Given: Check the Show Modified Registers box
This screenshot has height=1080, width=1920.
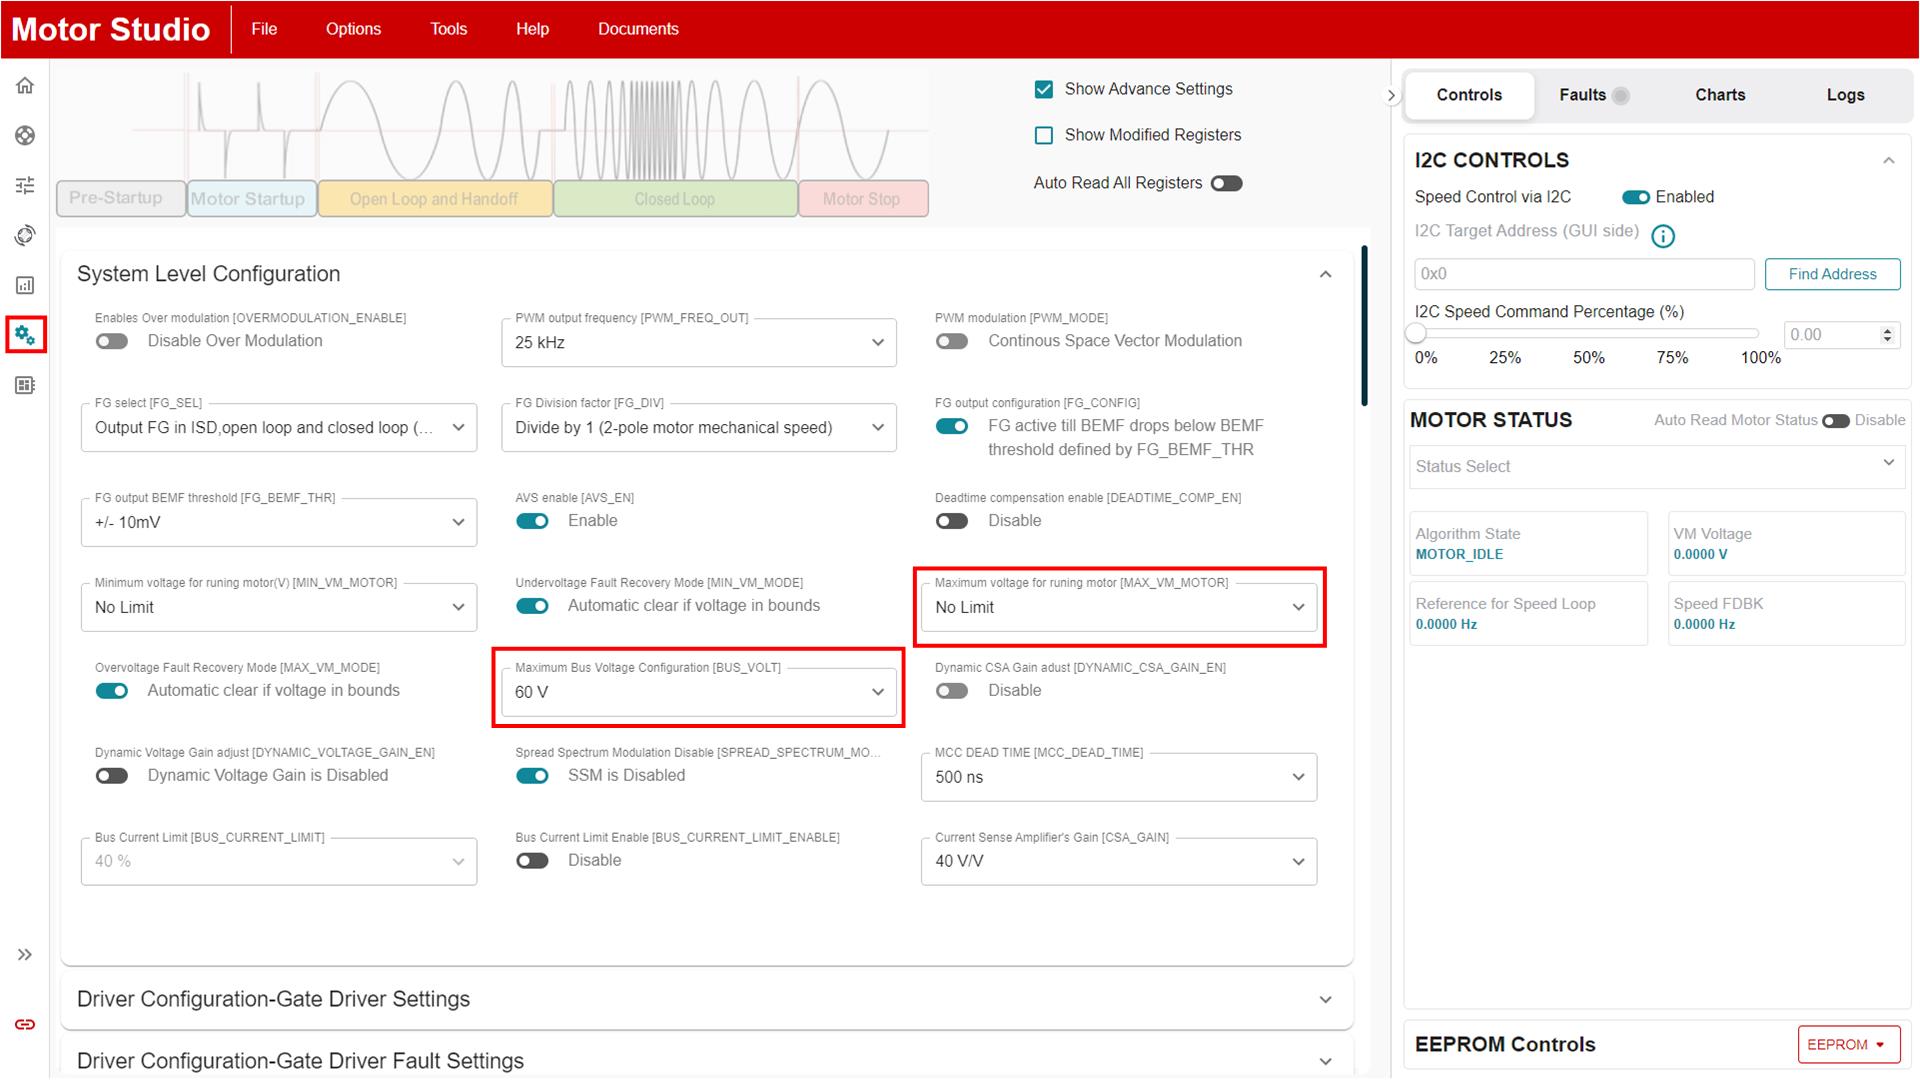Looking at the screenshot, I should [x=1044, y=135].
